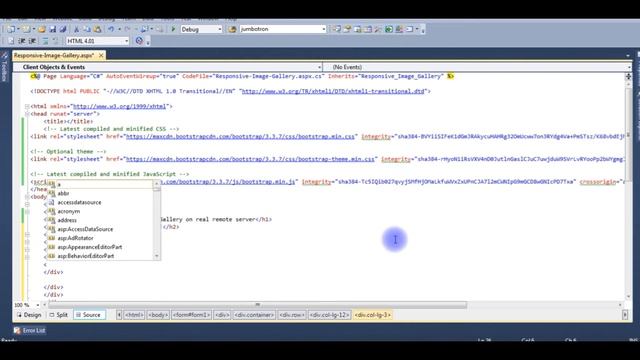Screen dimensions: 640x360
Task: Click the Save All toolbar icon
Action: point(63,29)
